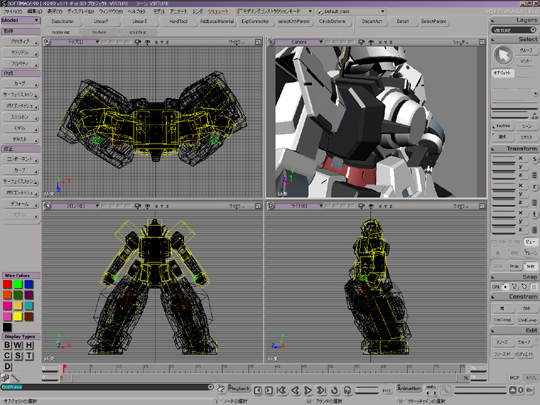Click the audio headphone icon in playback bar
This screenshot has width=540, height=405.
tap(347, 390)
